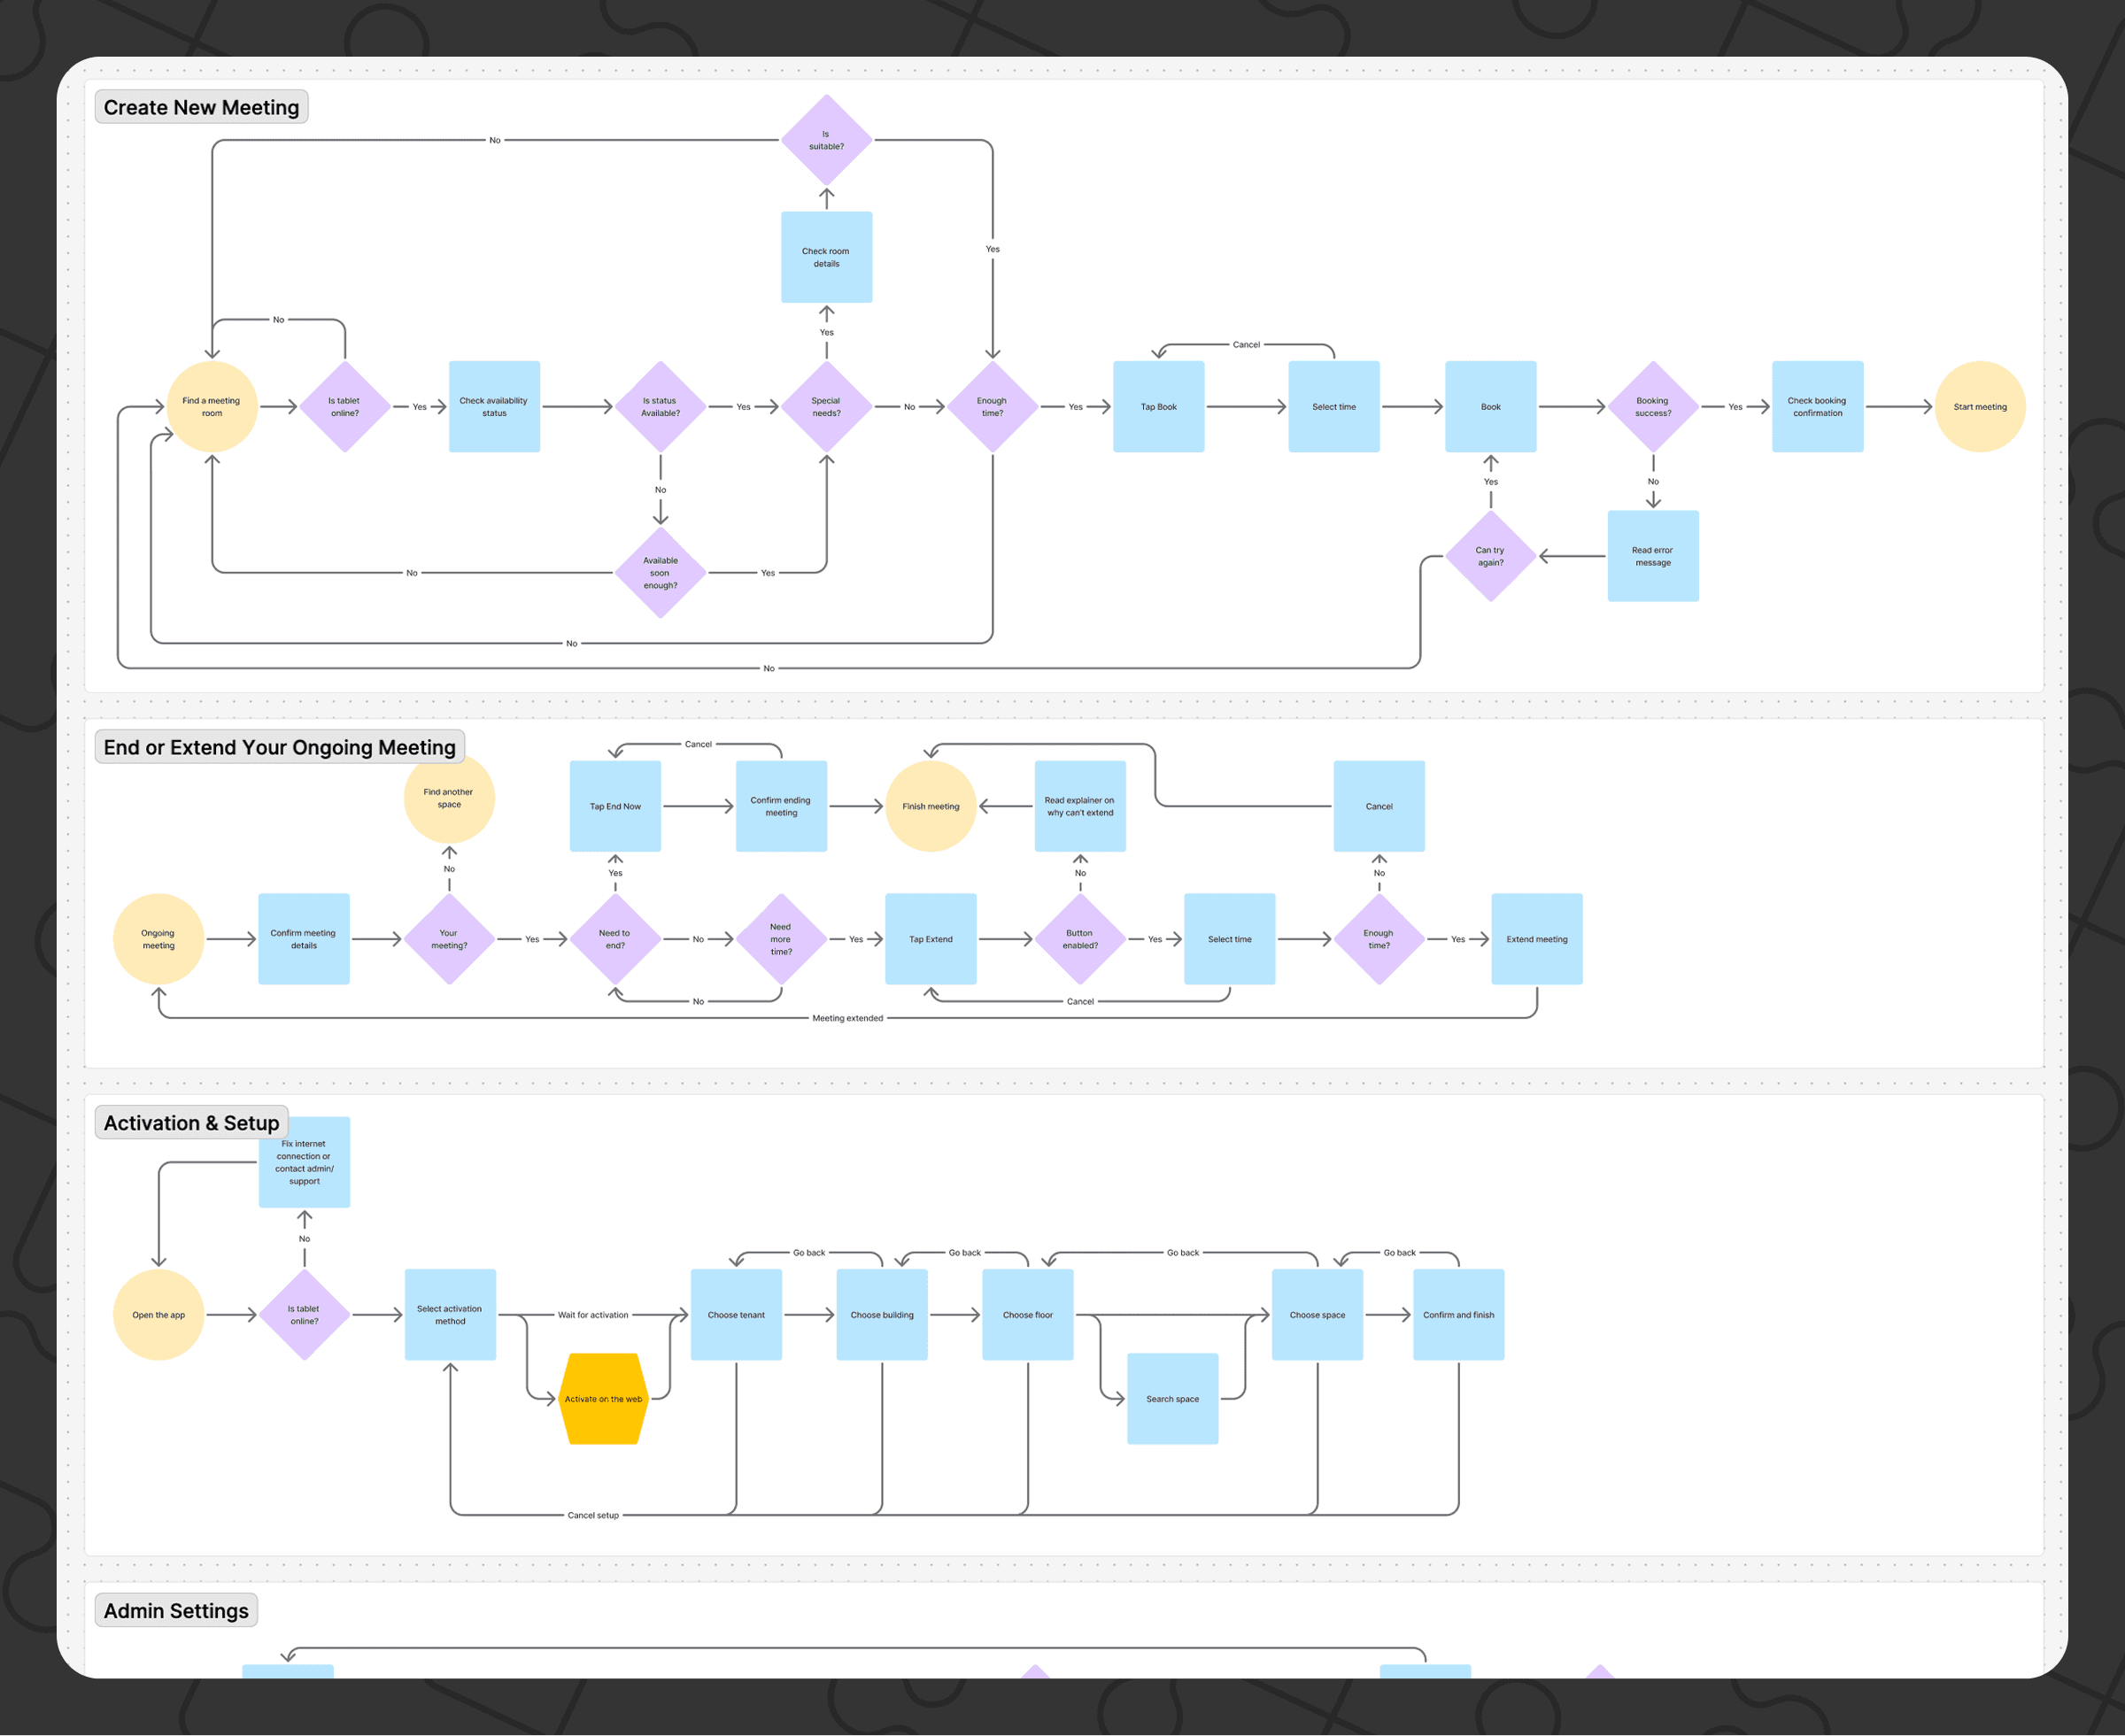The image size is (2125, 1736).
Task: Click the 'Confirm meeting details' box
Action: click(x=304, y=939)
